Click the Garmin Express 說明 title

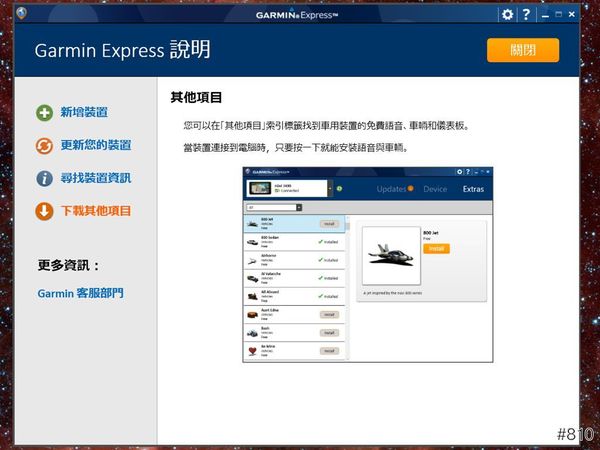tap(122, 50)
